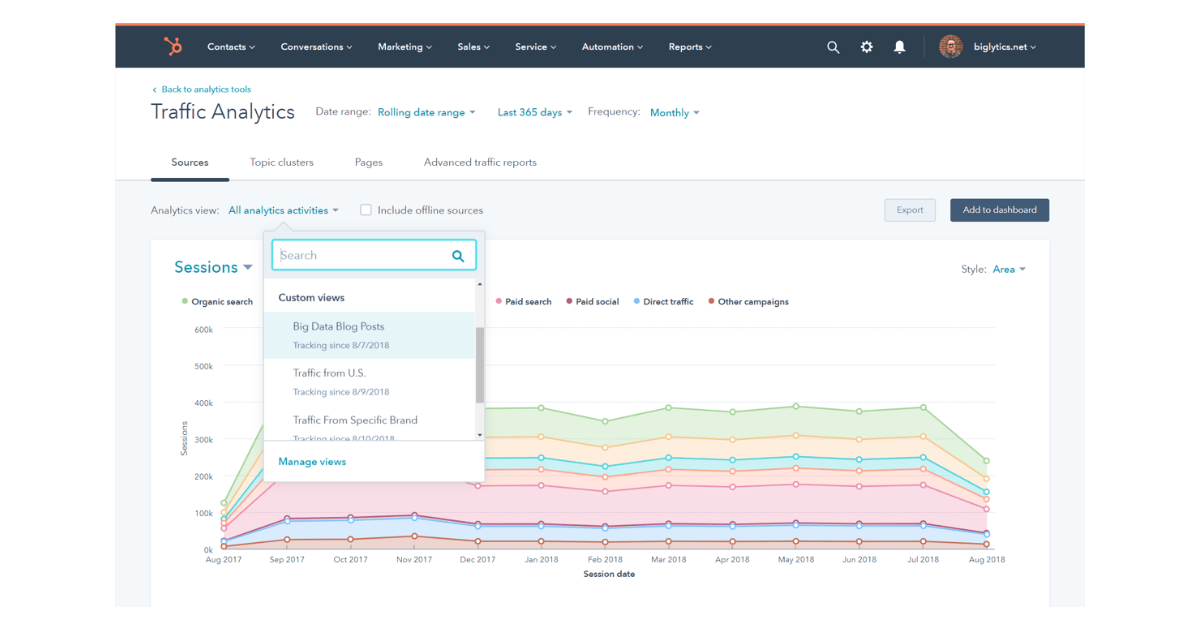
Task: Toggle the Other campaigns legend marker
Action: (x=711, y=301)
